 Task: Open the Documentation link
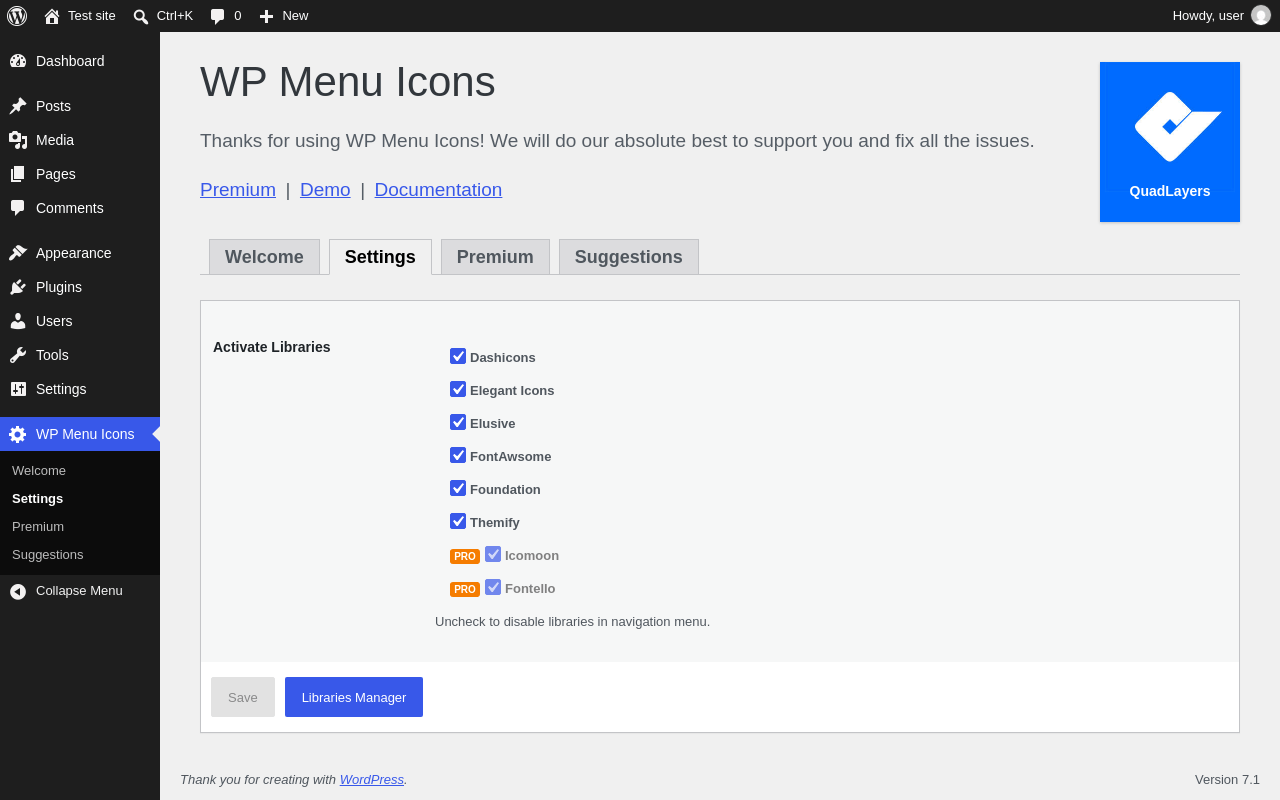[438, 190]
